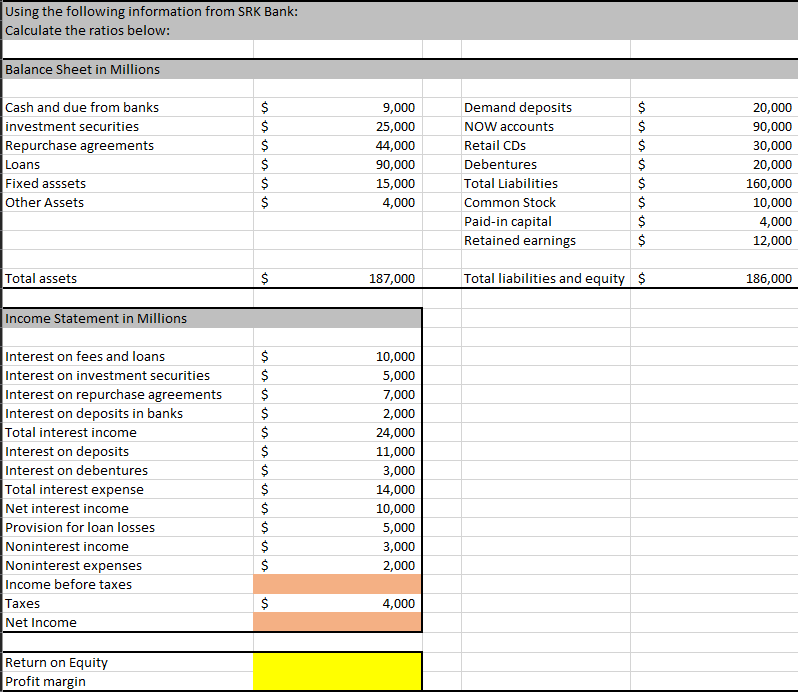The height and width of the screenshot is (692, 798).
Task: Select the 'Provision for loan losses' label
Action: click(128, 527)
